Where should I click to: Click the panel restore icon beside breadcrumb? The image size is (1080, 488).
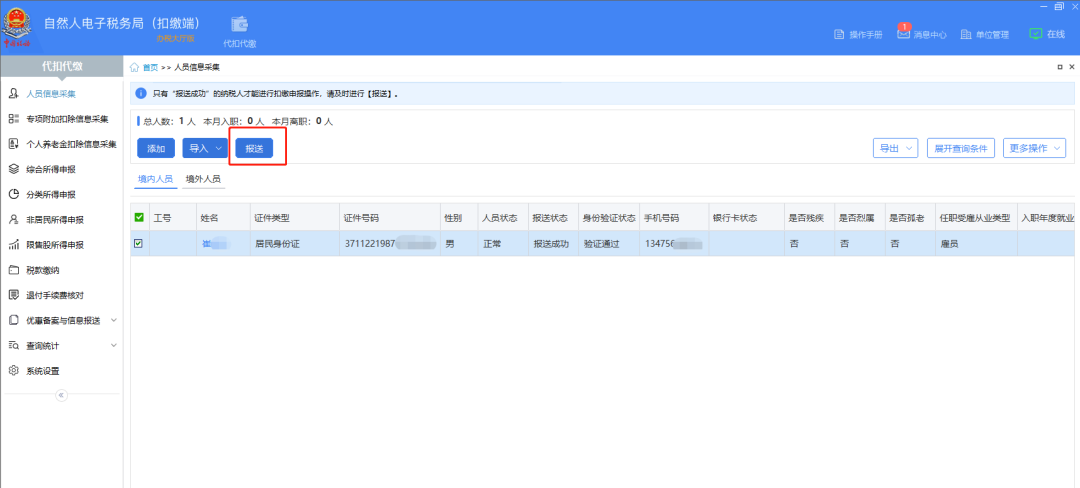(x=1059, y=67)
